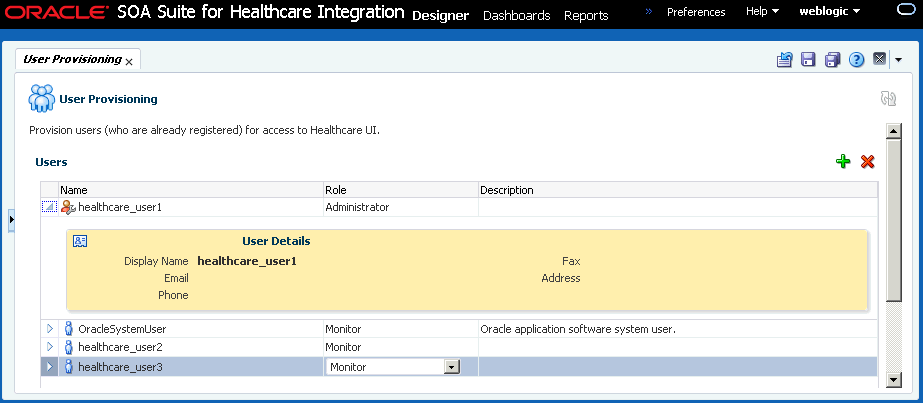This screenshot has height=403, width=923.
Task: Click the Description column header
Action: pos(678,190)
